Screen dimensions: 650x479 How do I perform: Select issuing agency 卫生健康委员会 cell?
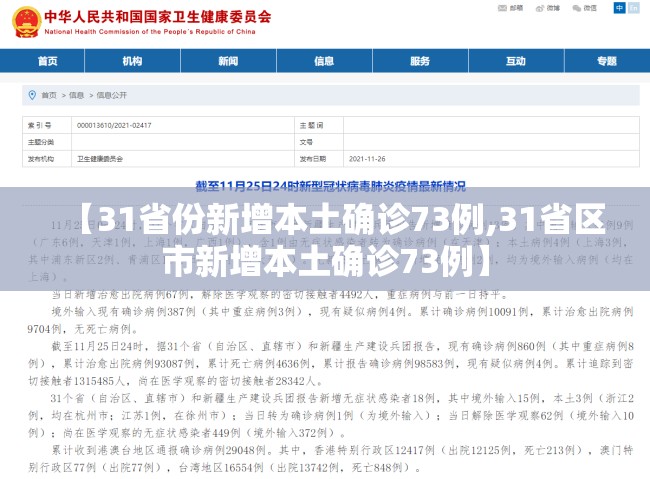pos(183,159)
